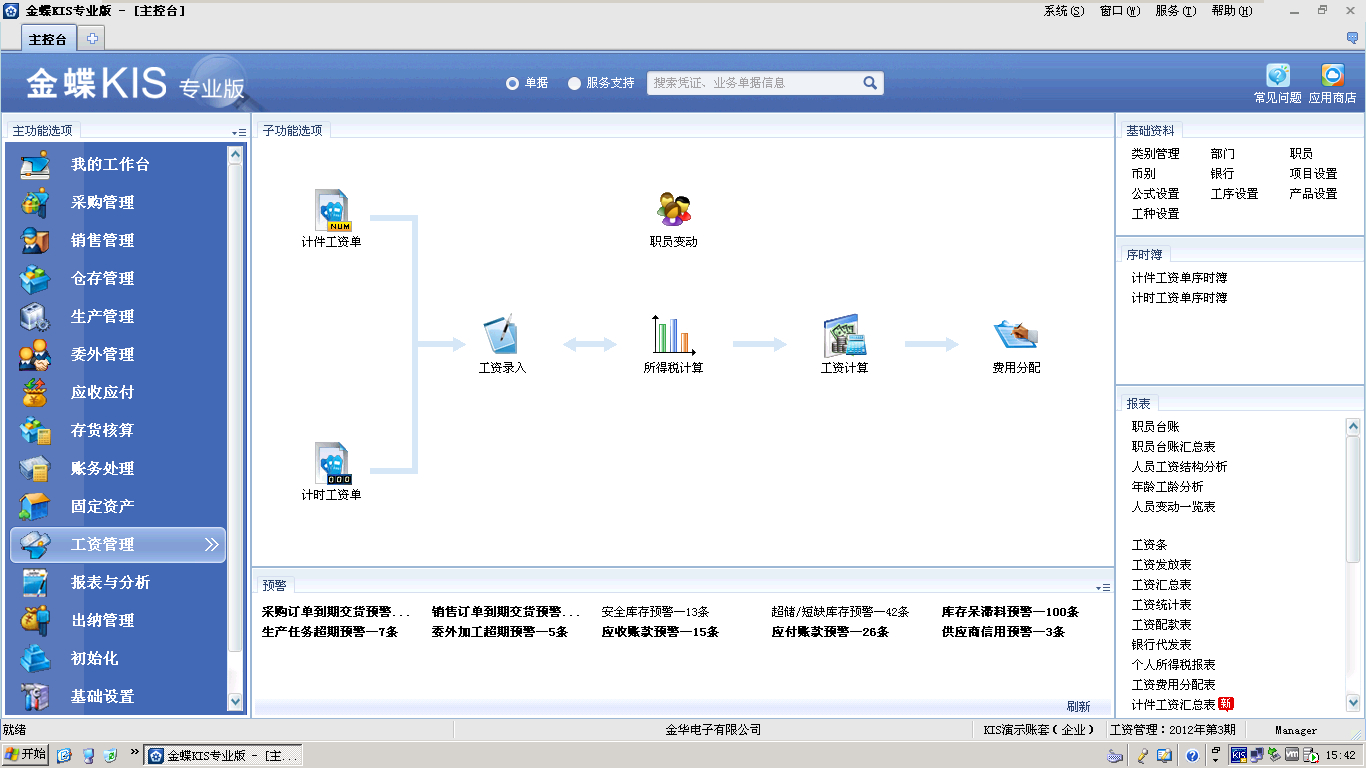Open the 预警 panel dropdown arrow
This screenshot has width=1366, height=768.
coord(1103,587)
